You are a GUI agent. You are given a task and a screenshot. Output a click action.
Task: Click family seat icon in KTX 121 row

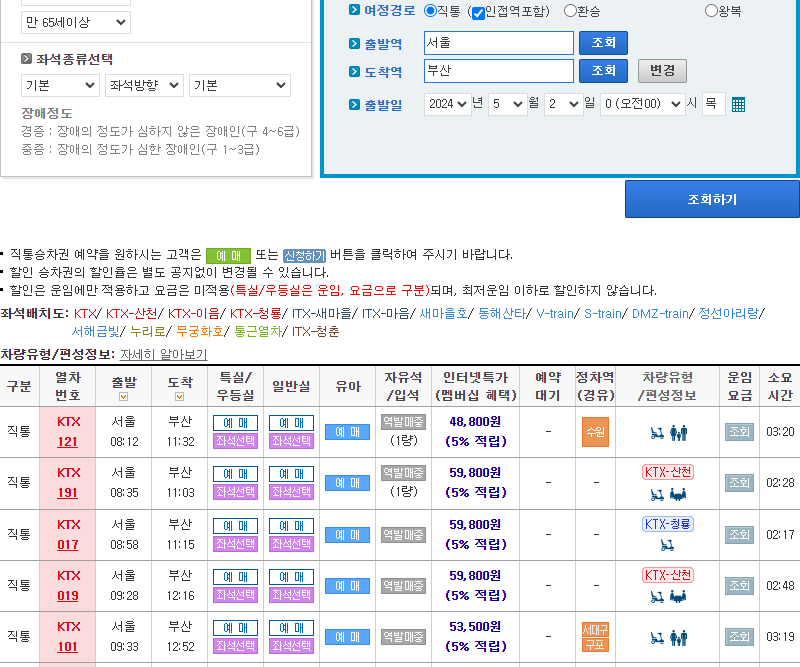679,433
